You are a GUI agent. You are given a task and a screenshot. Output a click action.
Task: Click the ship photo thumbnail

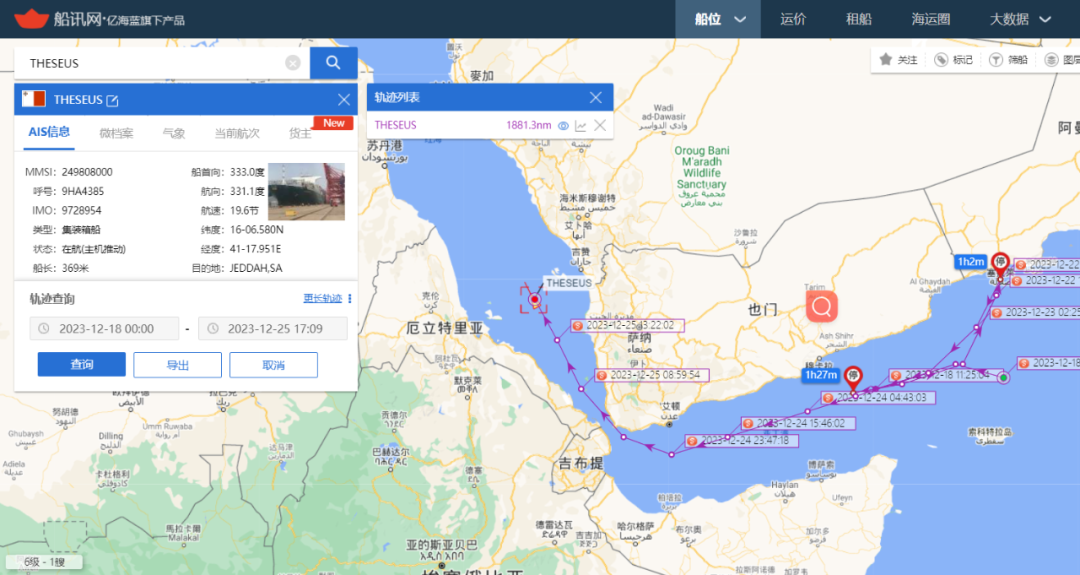[306, 191]
